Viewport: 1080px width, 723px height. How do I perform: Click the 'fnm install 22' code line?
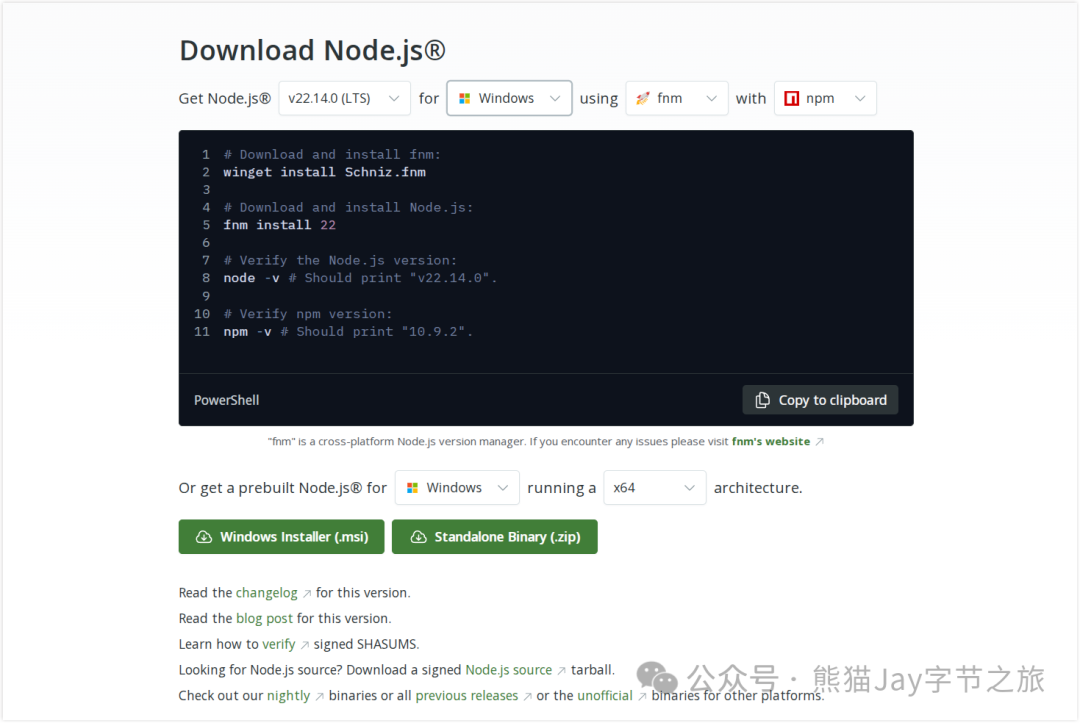click(280, 225)
